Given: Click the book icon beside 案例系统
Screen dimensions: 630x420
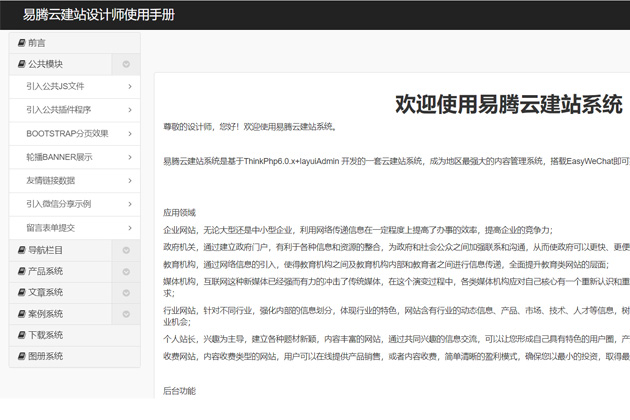Looking at the screenshot, I should click(x=22, y=314).
